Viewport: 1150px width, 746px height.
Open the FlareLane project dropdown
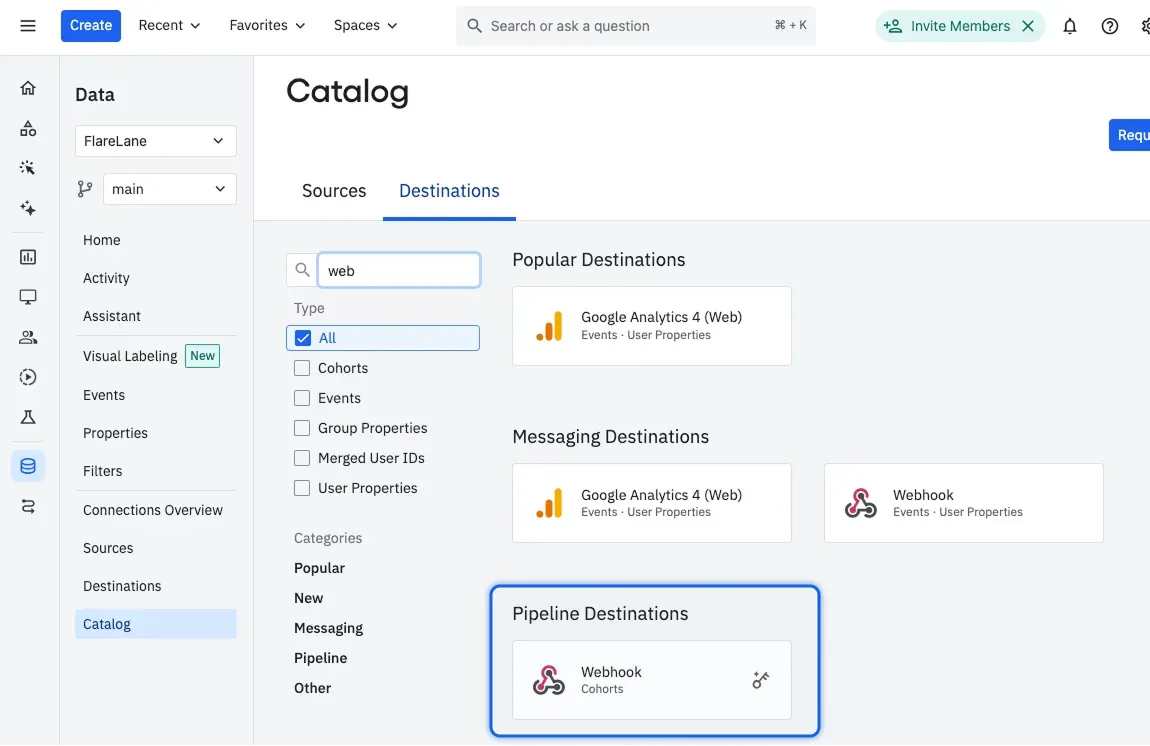[x=155, y=141]
